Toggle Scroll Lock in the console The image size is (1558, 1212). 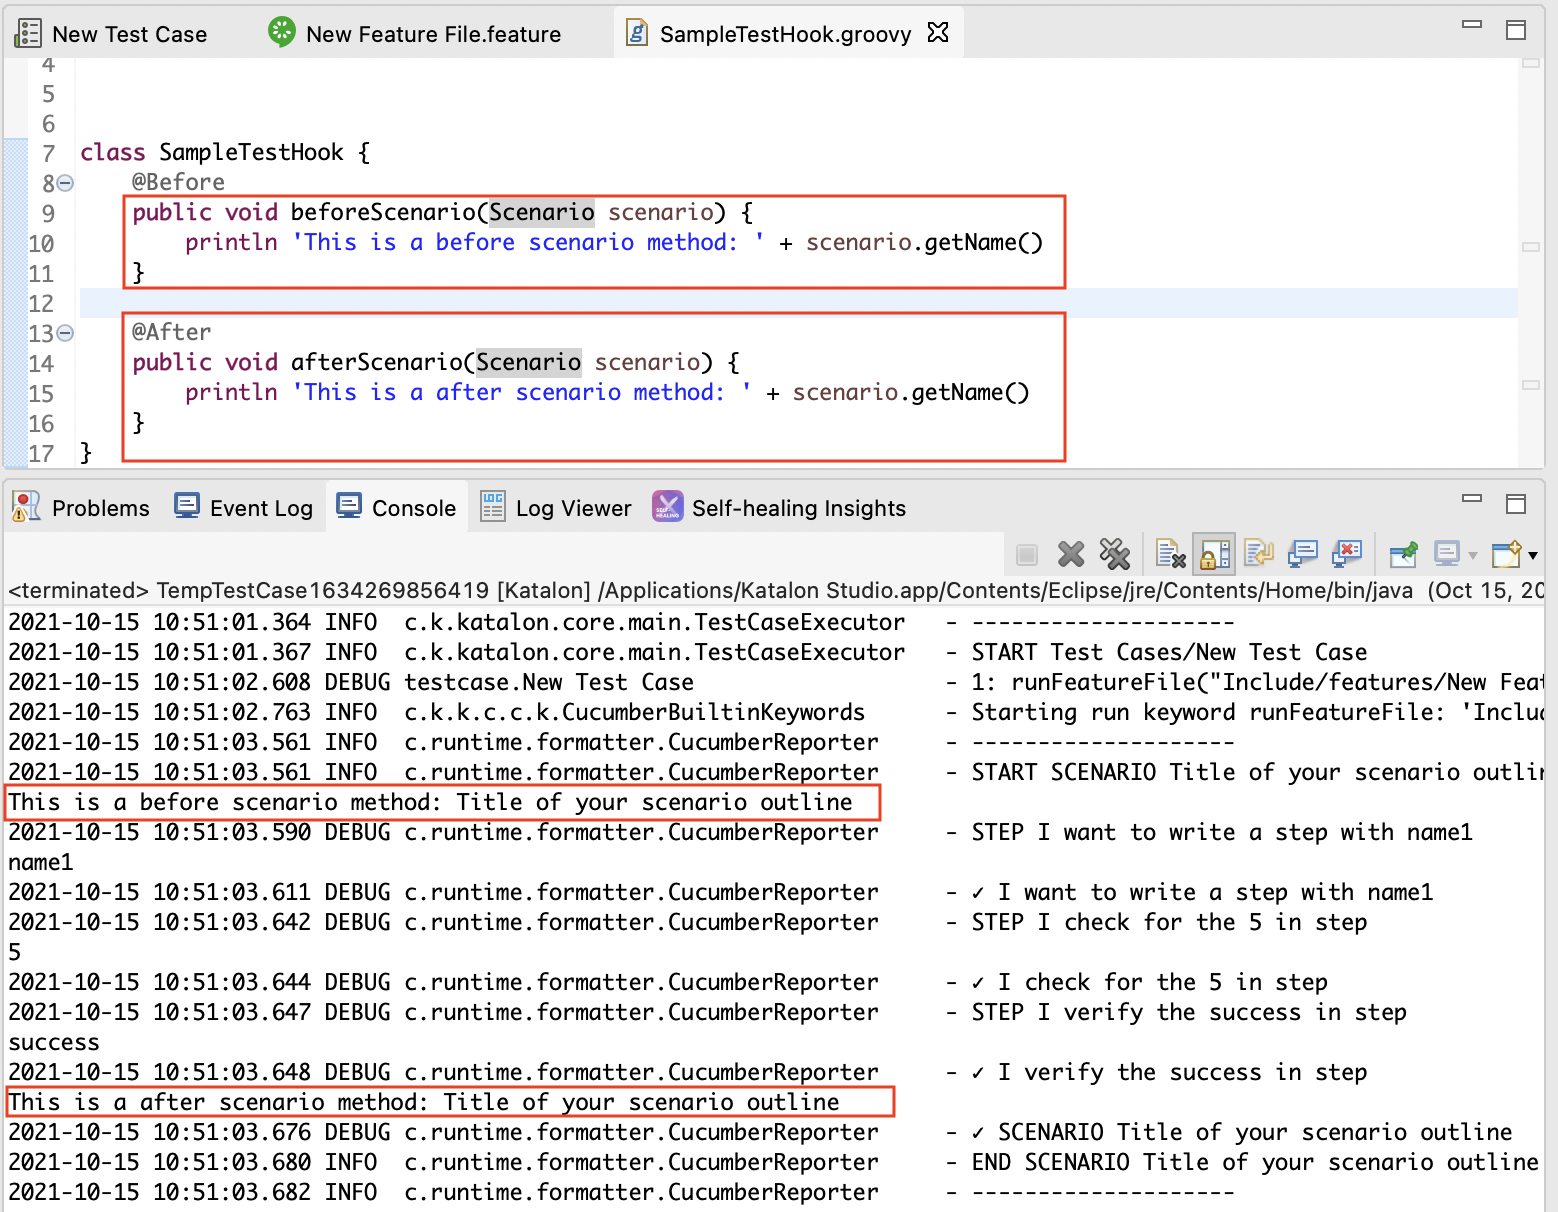point(1214,554)
